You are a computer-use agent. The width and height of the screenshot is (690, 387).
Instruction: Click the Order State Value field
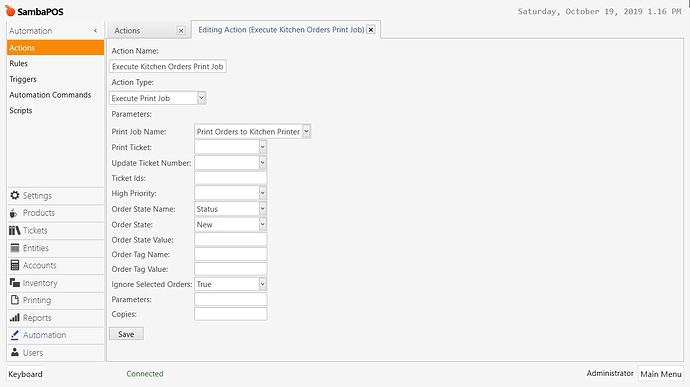[231, 240]
